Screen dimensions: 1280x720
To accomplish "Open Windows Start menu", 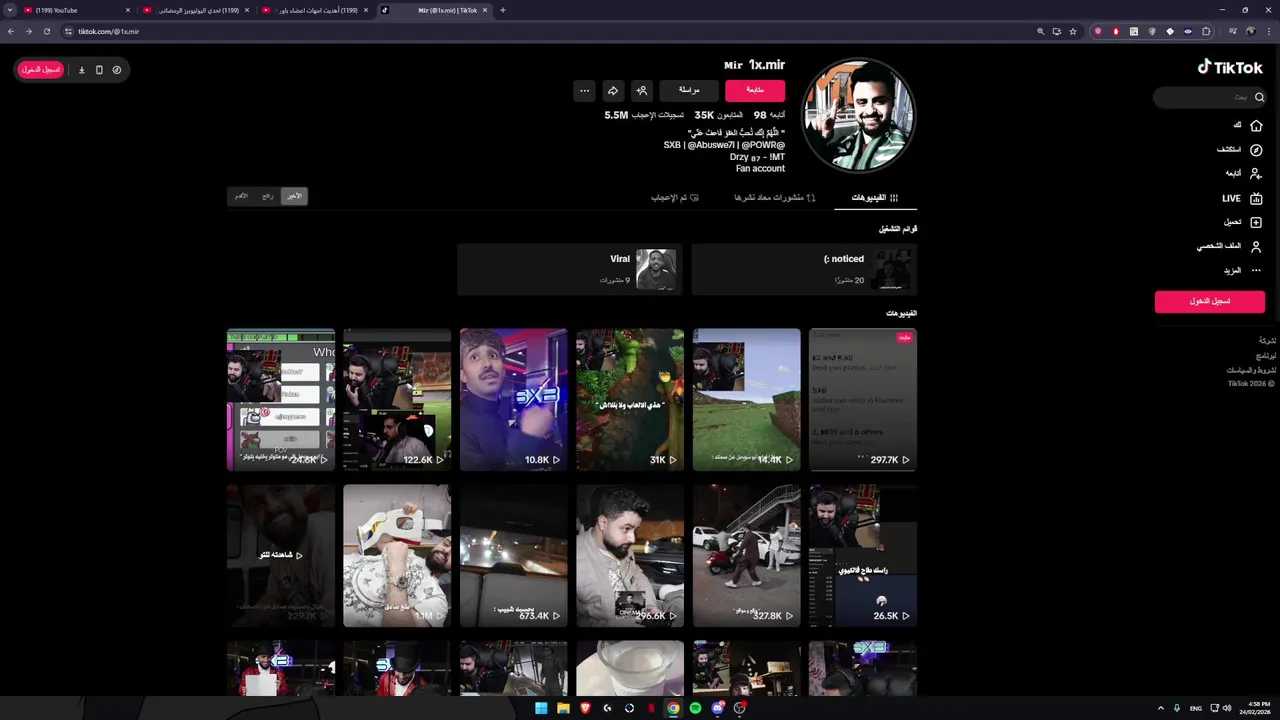I will point(541,708).
